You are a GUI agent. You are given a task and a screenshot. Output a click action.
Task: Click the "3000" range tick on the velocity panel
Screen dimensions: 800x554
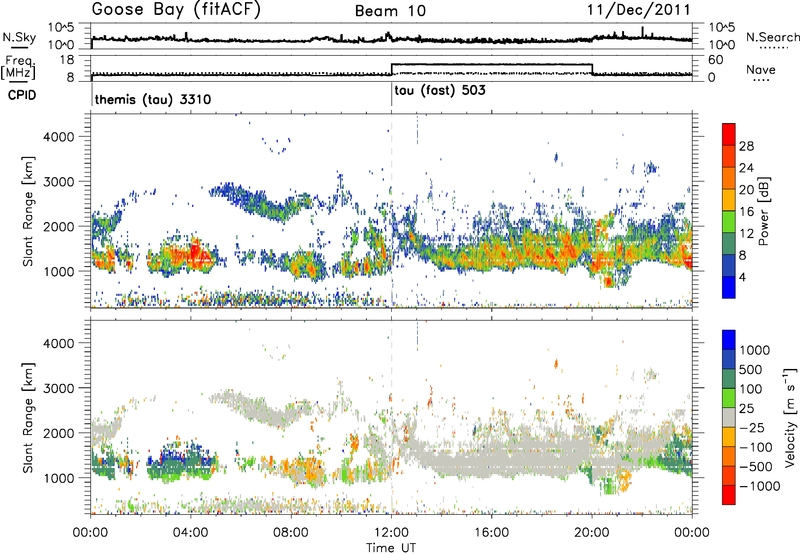[x=58, y=388]
